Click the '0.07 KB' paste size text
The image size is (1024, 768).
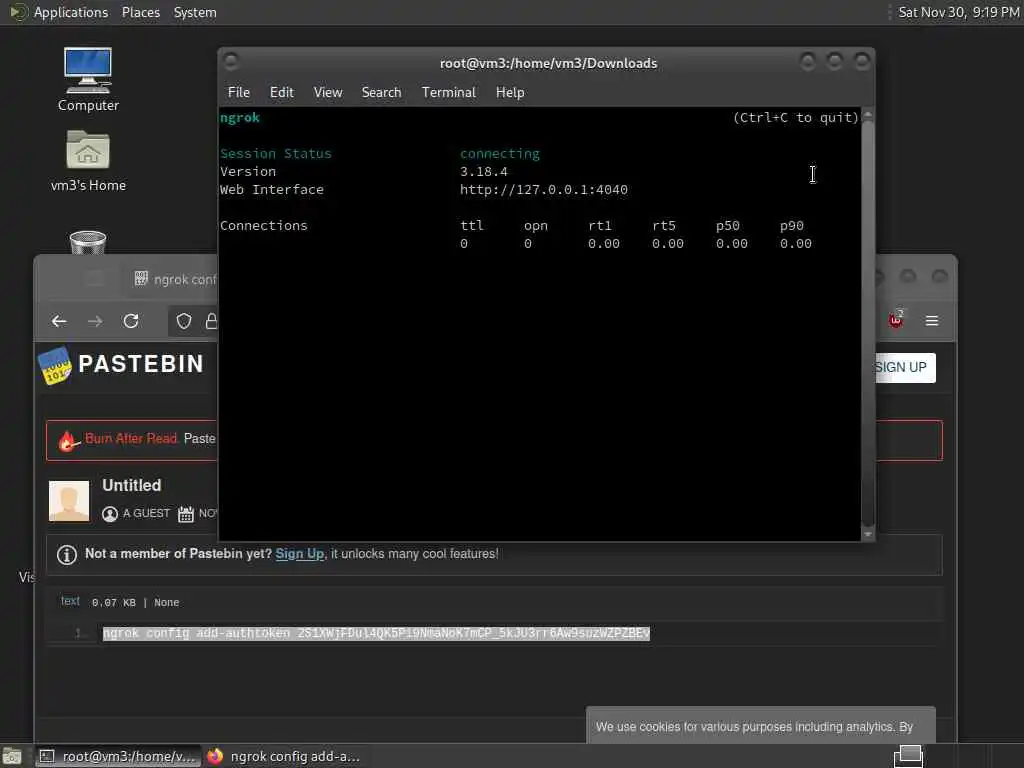click(114, 603)
